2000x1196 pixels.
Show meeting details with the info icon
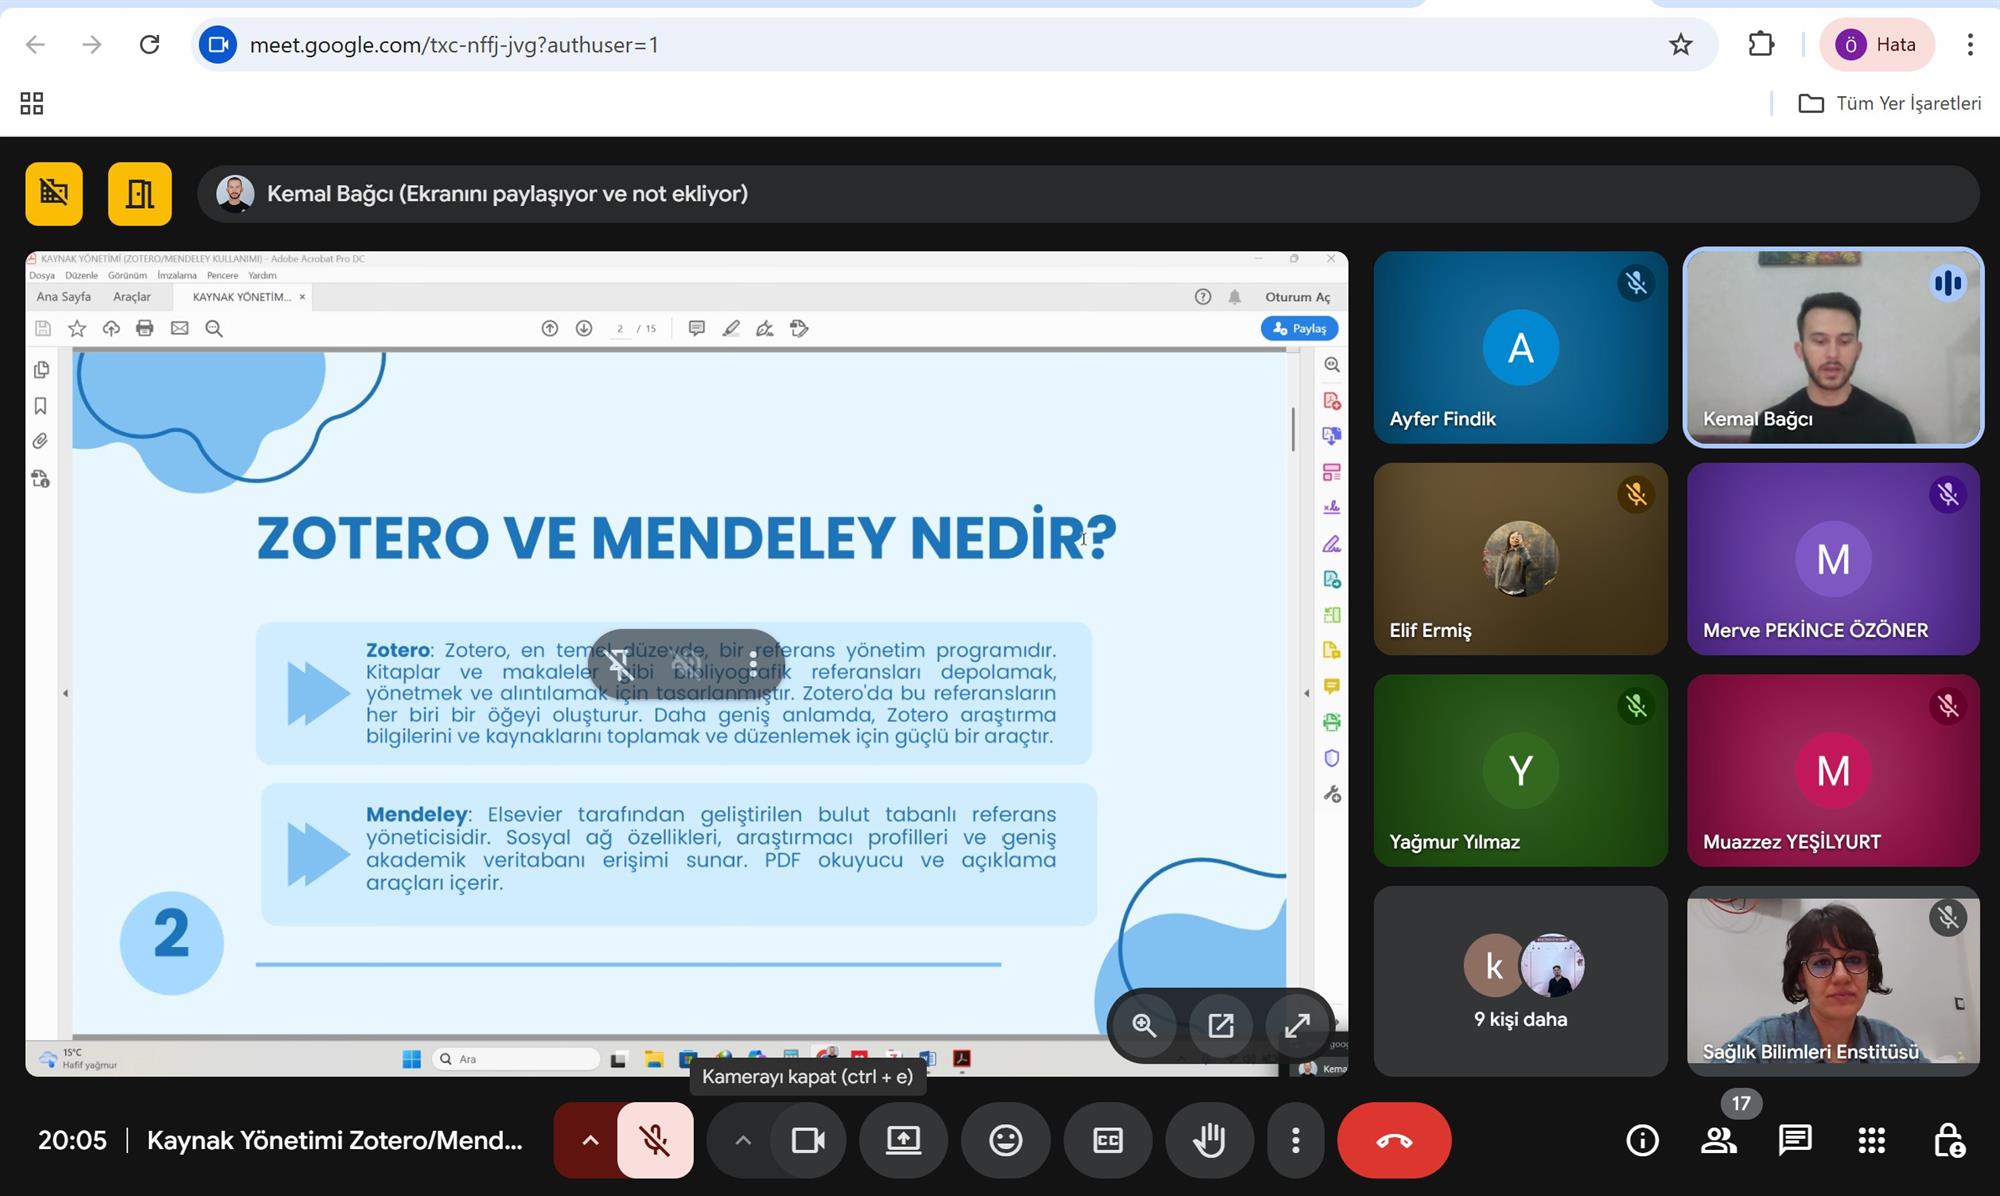[1642, 1140]
